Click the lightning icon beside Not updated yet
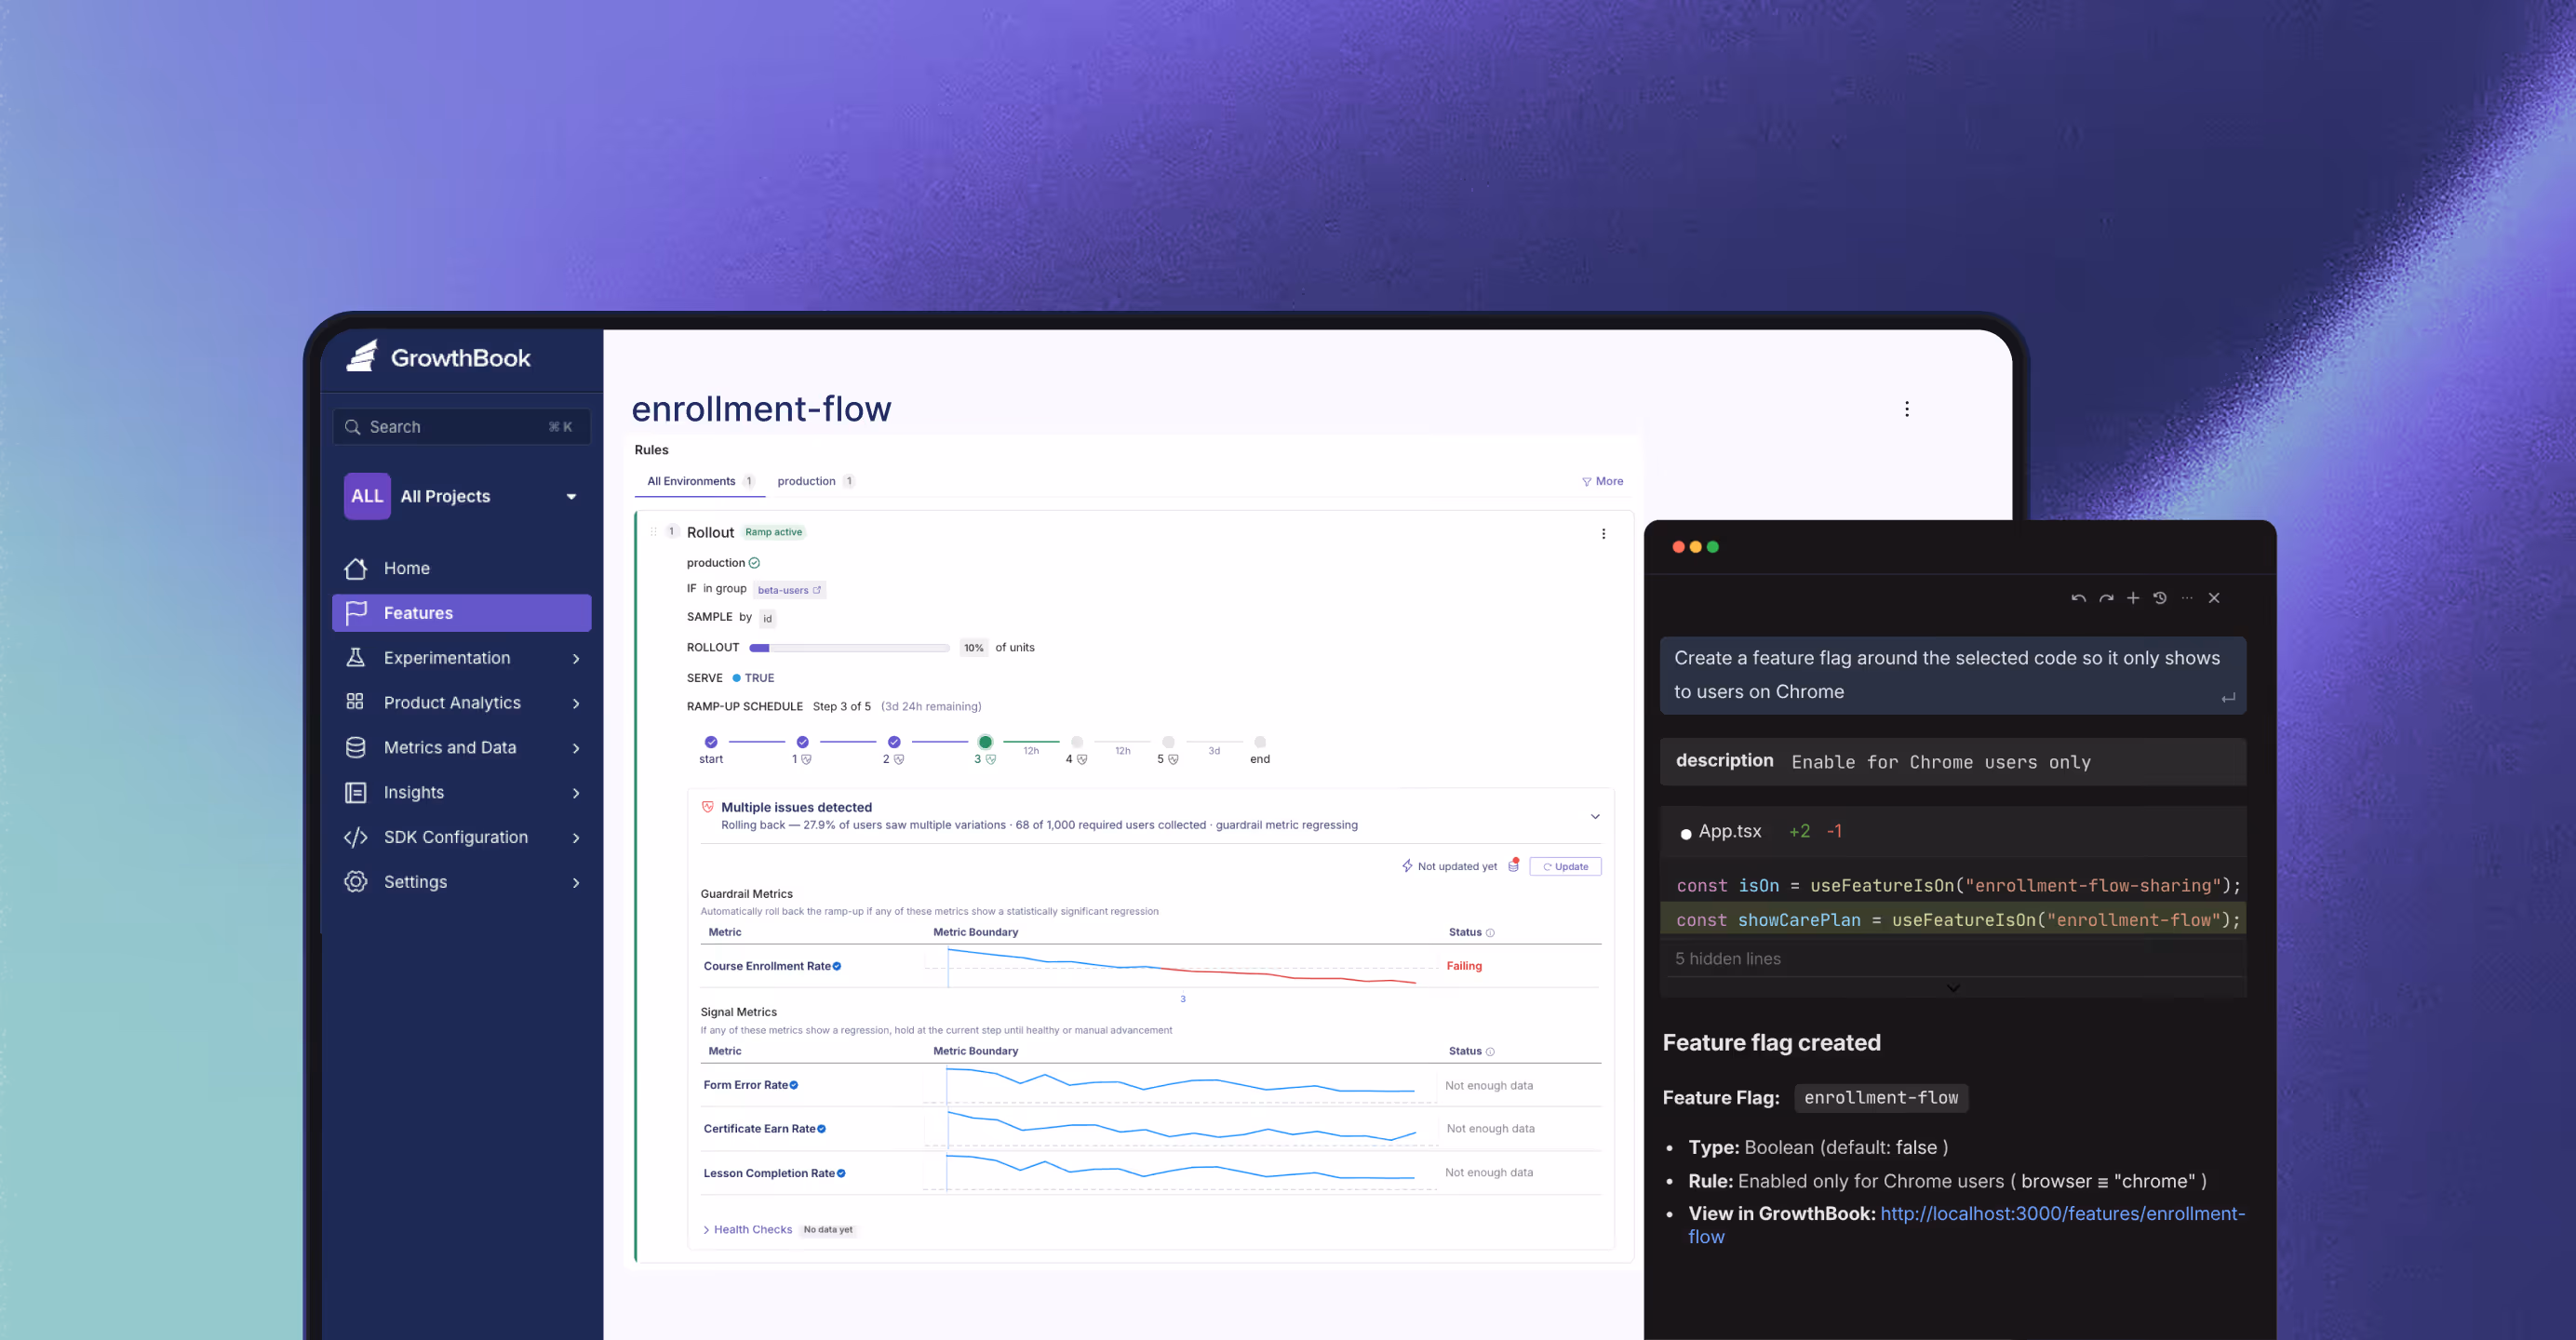 tap(1407, 866)
